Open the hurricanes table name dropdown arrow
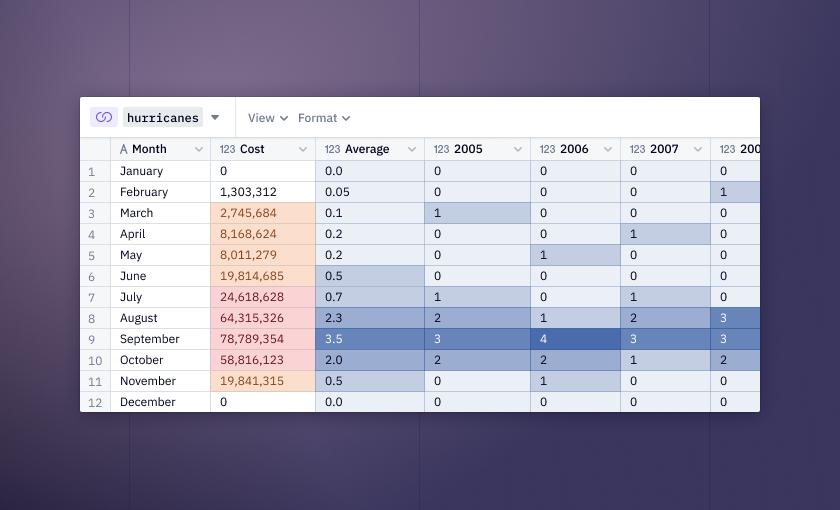 [x=215, y=117]
